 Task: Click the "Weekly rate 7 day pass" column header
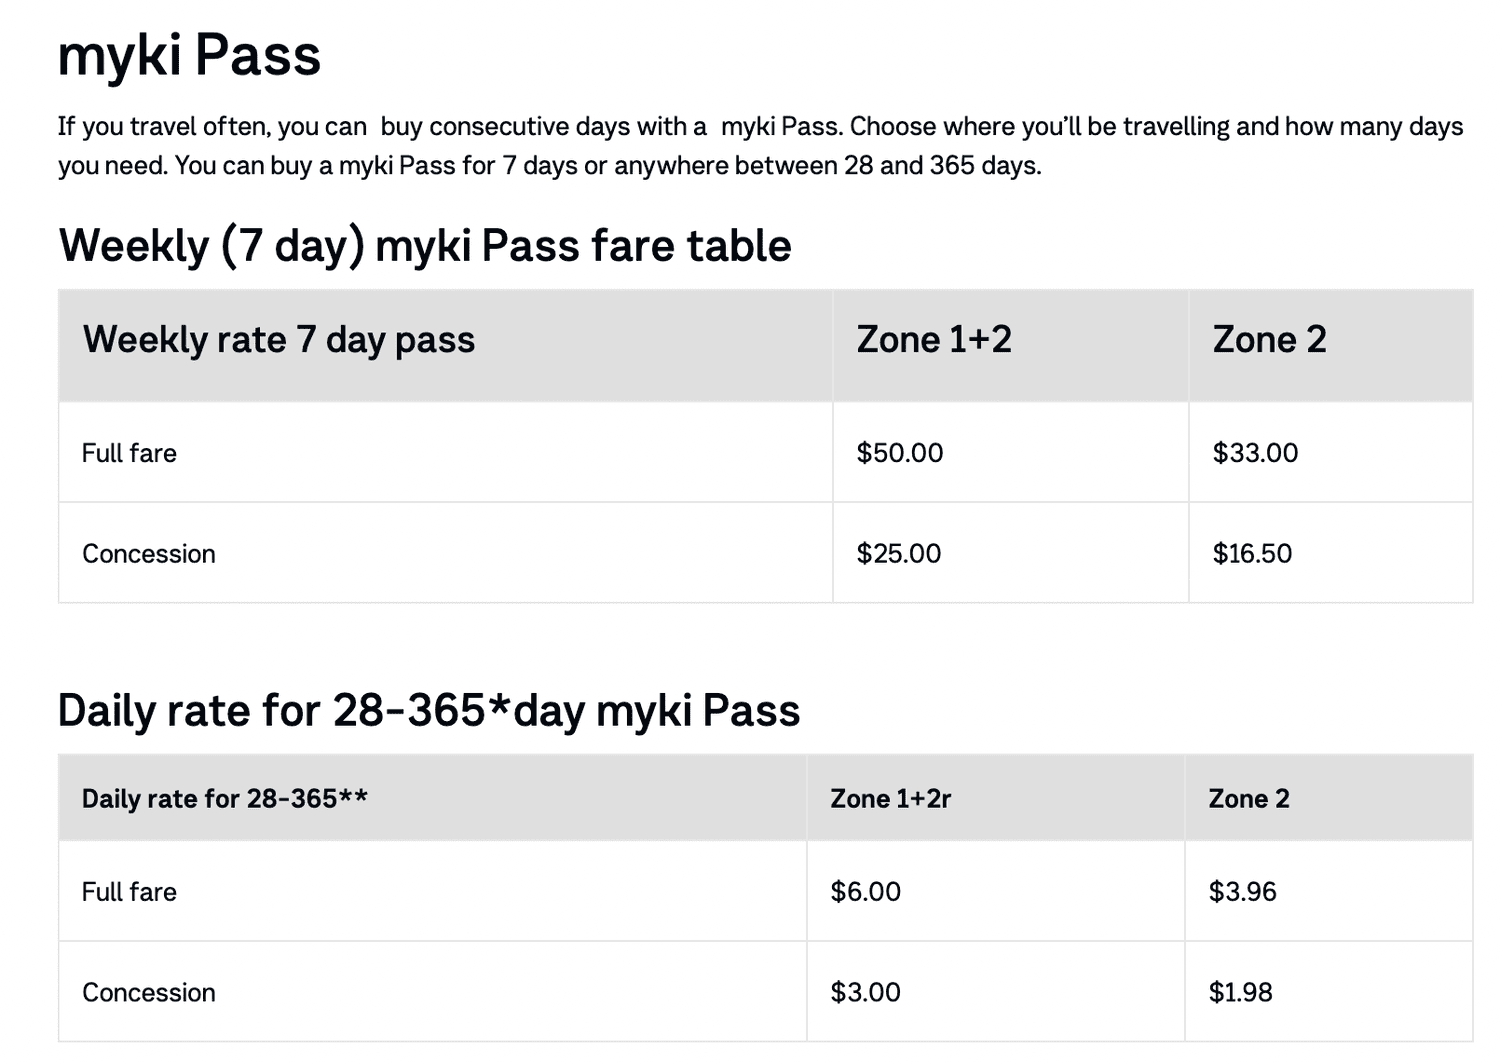pos(279,340)
